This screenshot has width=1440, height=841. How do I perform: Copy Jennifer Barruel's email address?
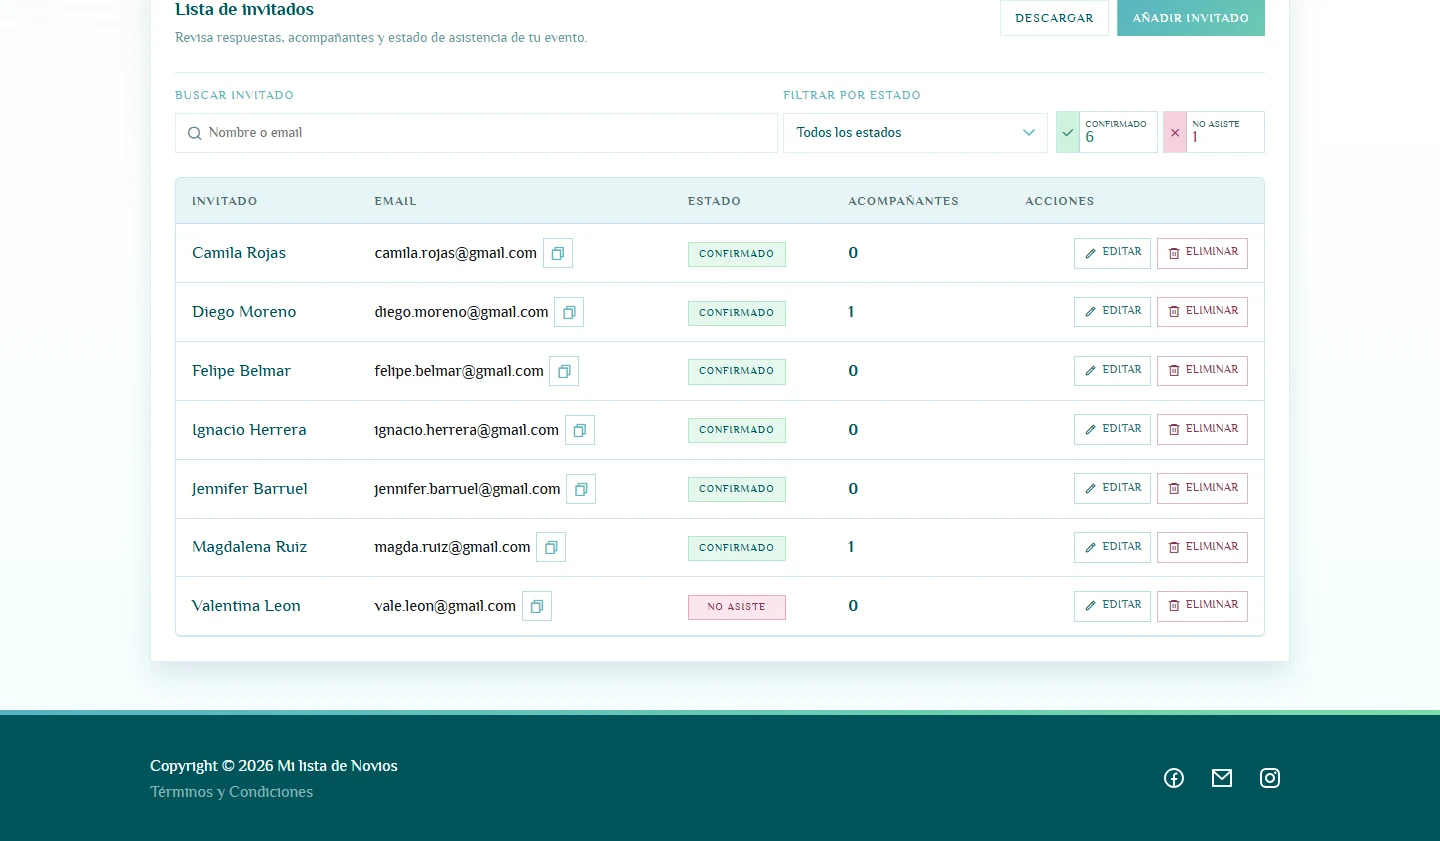[x=581, y=489]
